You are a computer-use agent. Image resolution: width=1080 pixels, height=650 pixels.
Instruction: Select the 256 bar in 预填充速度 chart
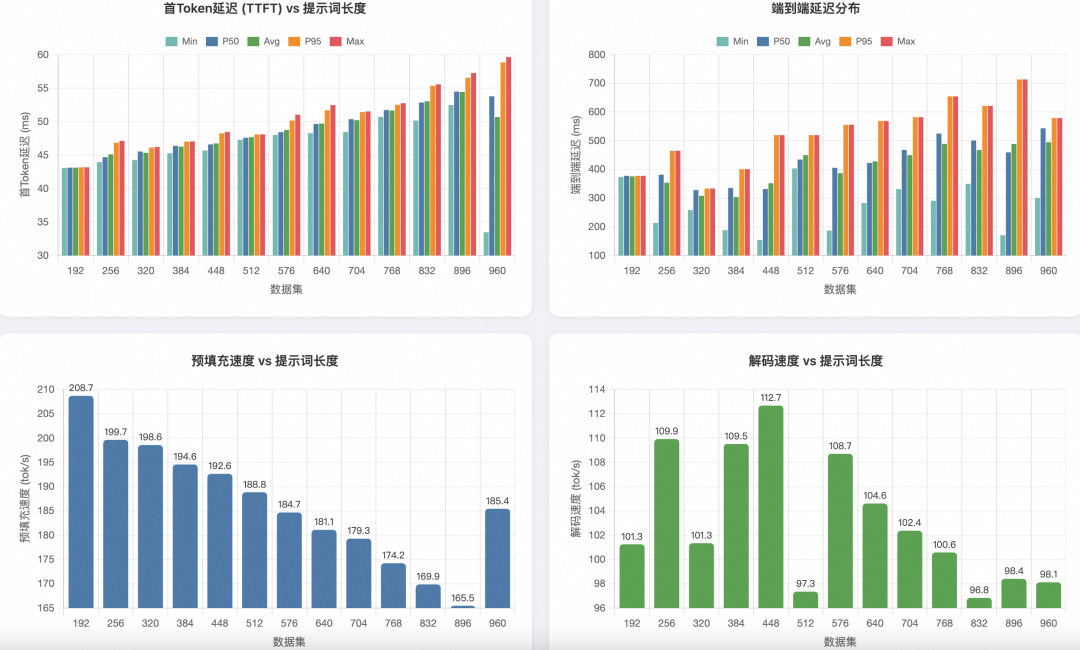pos(116,524)
